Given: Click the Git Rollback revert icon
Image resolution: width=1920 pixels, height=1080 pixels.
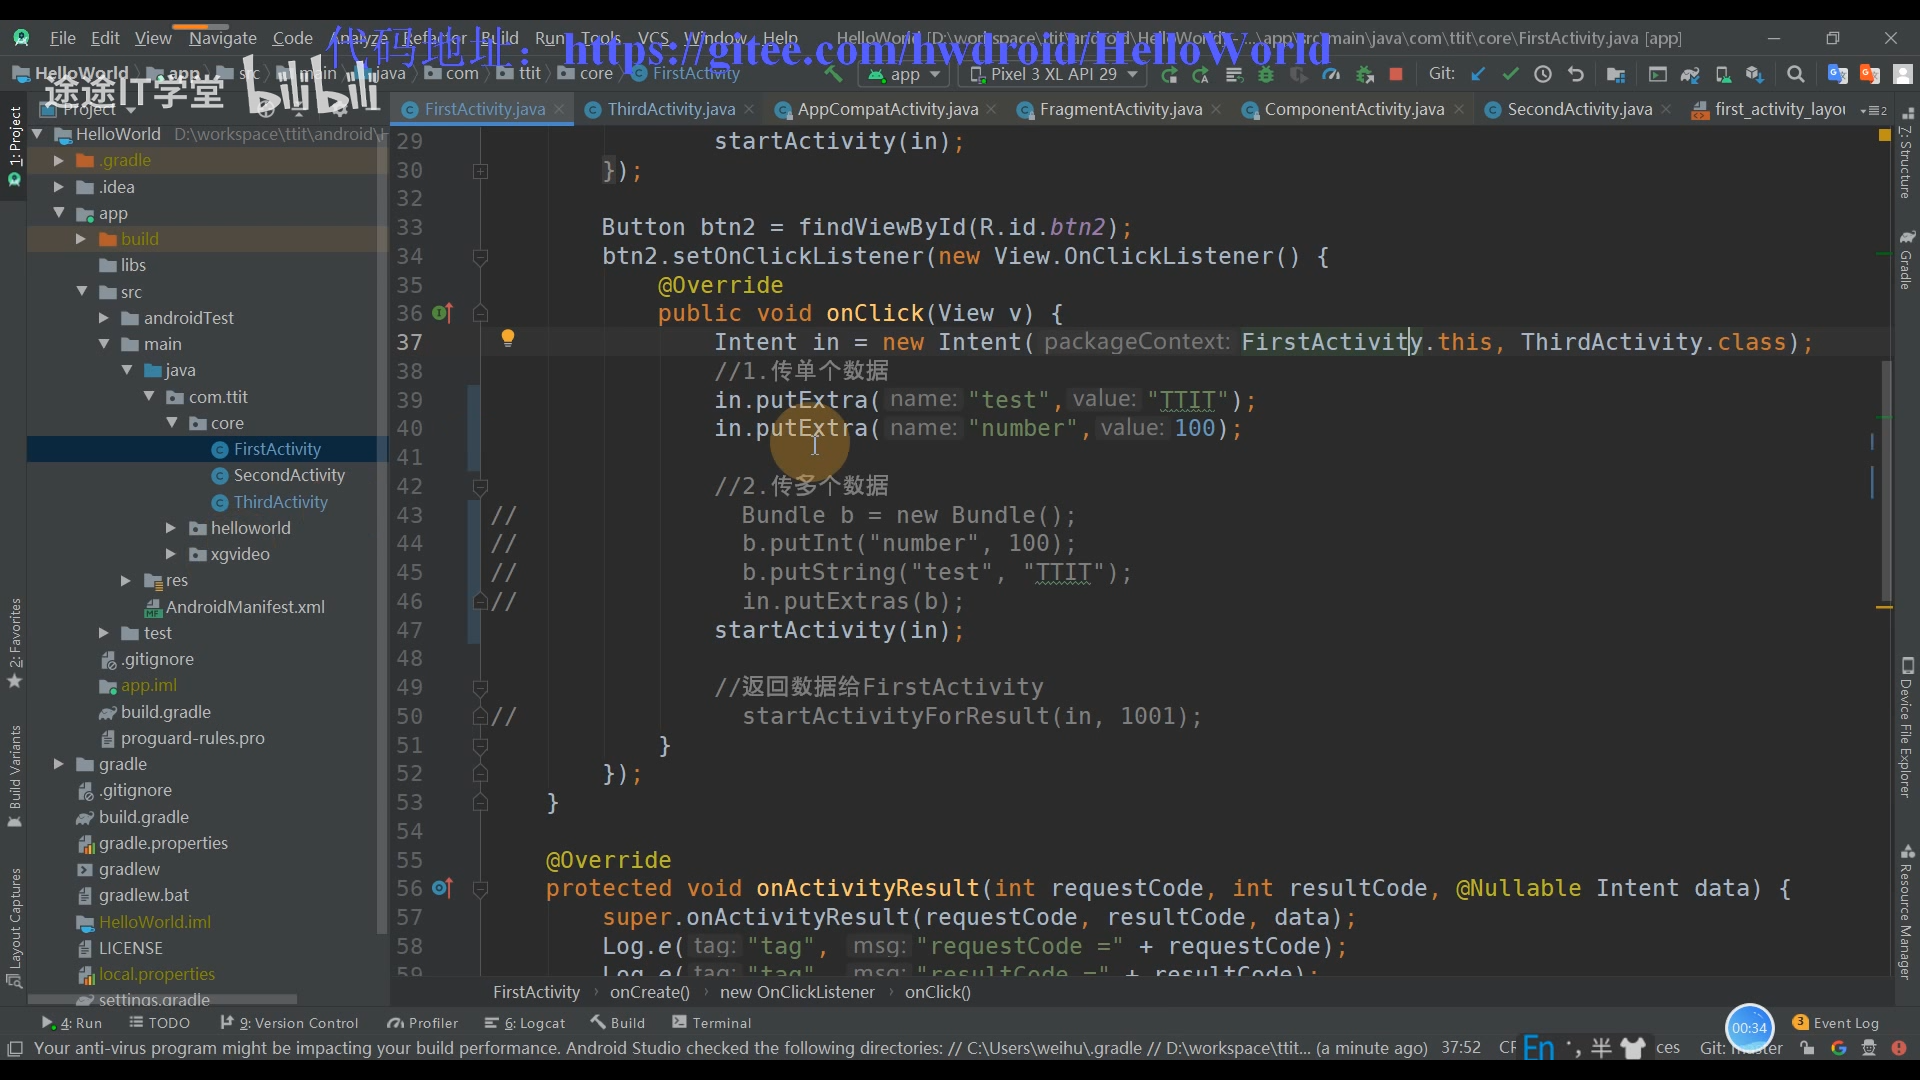Looking at the screenshot, I should [x=1576, y=75].
